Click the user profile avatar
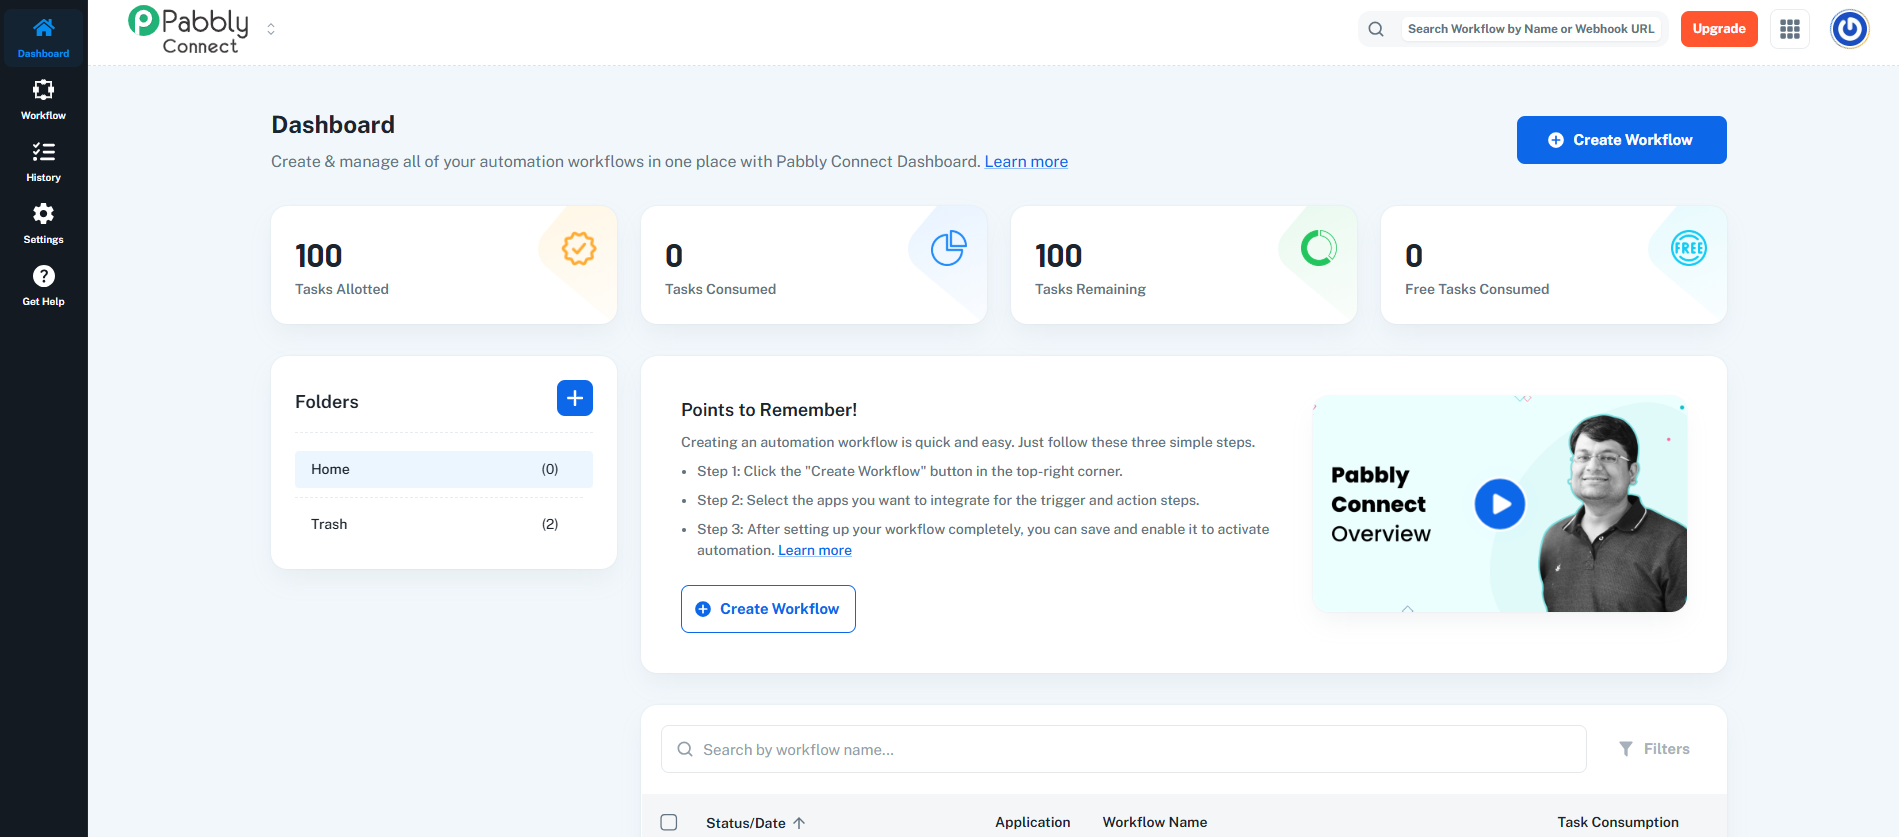Screen dimensions: 1899x837 [1849, 29]
